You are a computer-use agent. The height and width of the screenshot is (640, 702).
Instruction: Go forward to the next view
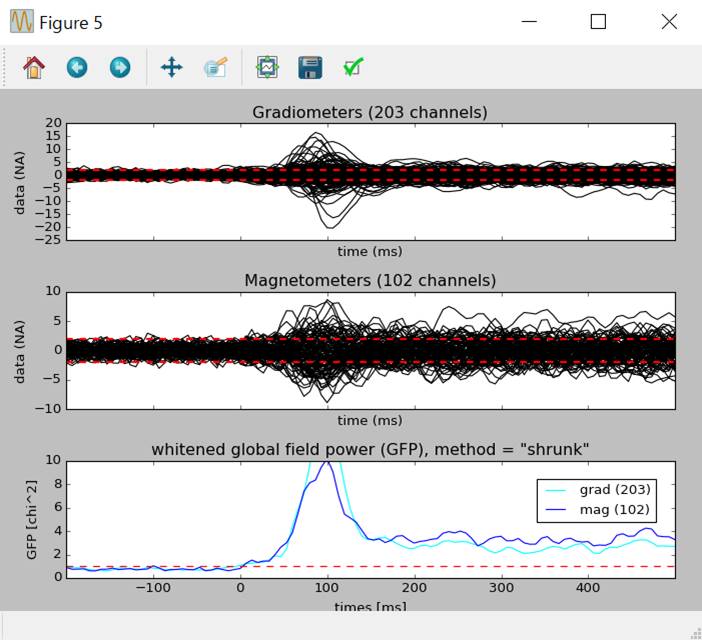click(x=119, y=67)
